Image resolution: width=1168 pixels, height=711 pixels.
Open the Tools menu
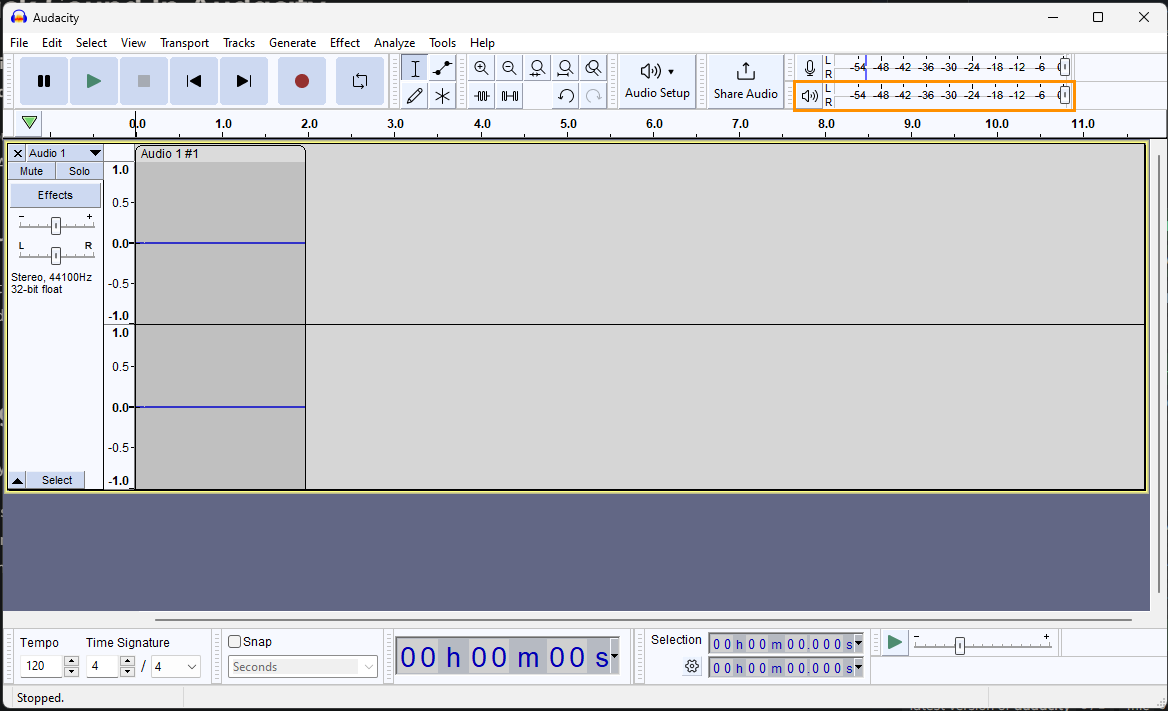click(x=442, y=42)
